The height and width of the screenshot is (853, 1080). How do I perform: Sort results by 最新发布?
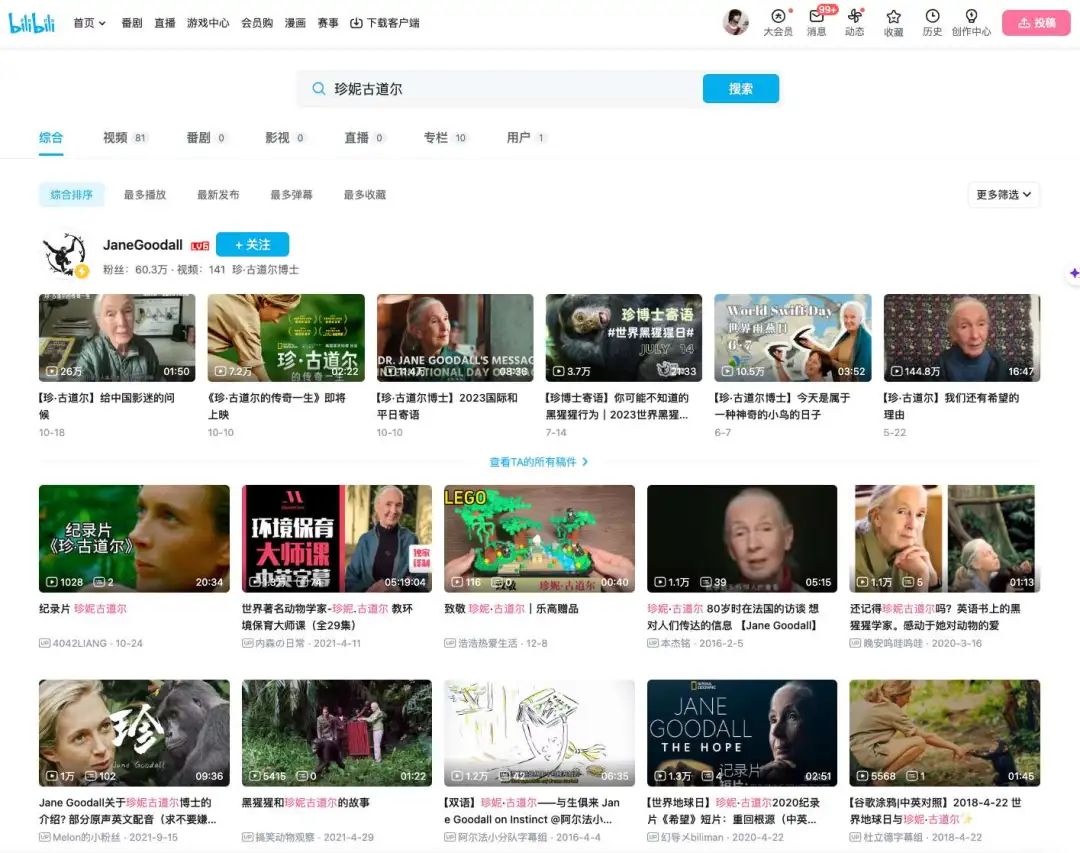(x=218, y=195)
